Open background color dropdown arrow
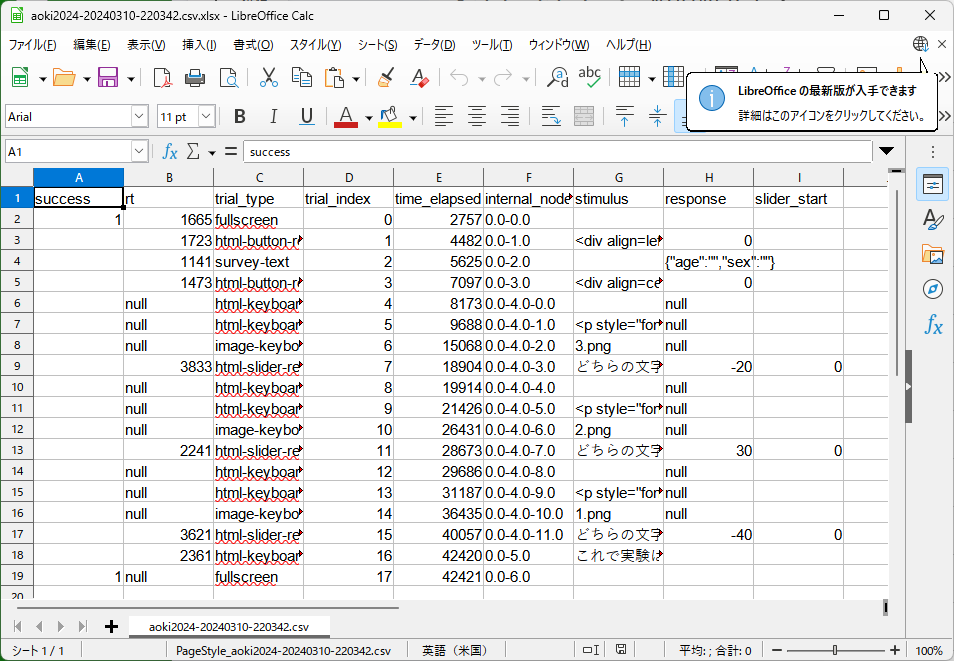Viewport: 954px width, 661px height. click(x=413, y=117)
